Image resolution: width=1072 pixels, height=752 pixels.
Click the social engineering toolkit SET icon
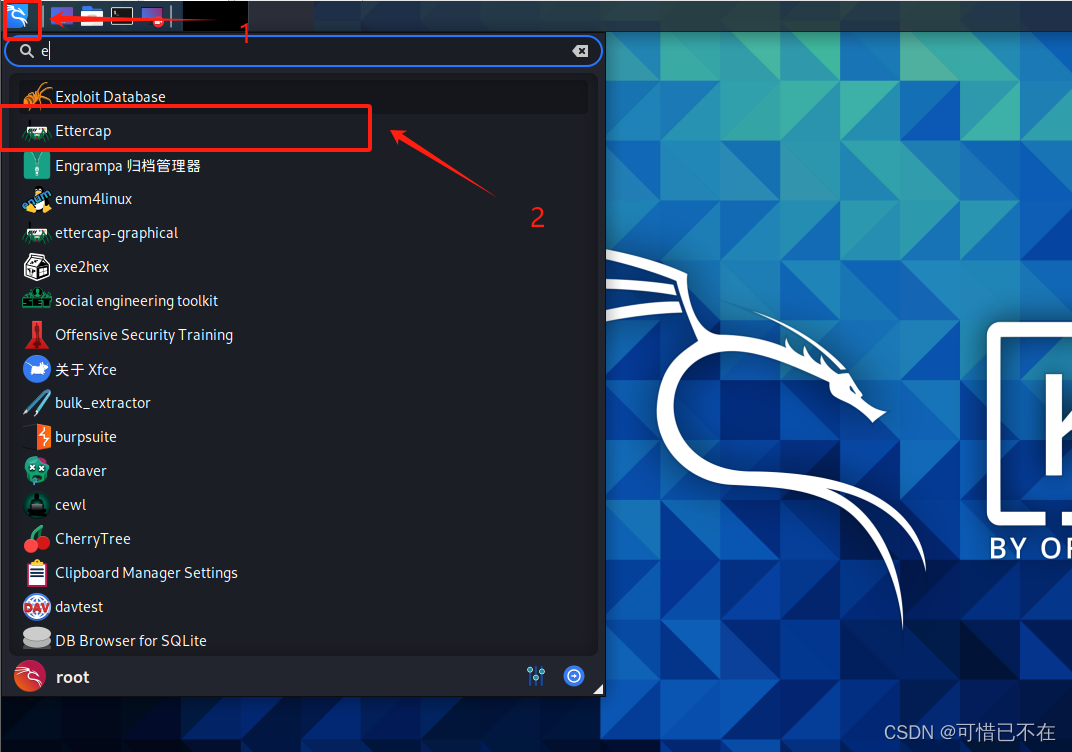coord(37,299)
